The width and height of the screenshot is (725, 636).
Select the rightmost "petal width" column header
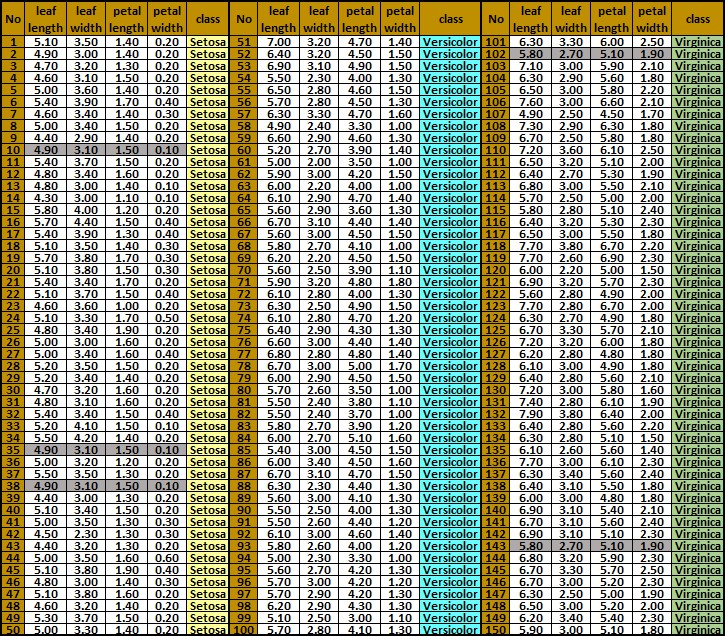click(652, 19)
